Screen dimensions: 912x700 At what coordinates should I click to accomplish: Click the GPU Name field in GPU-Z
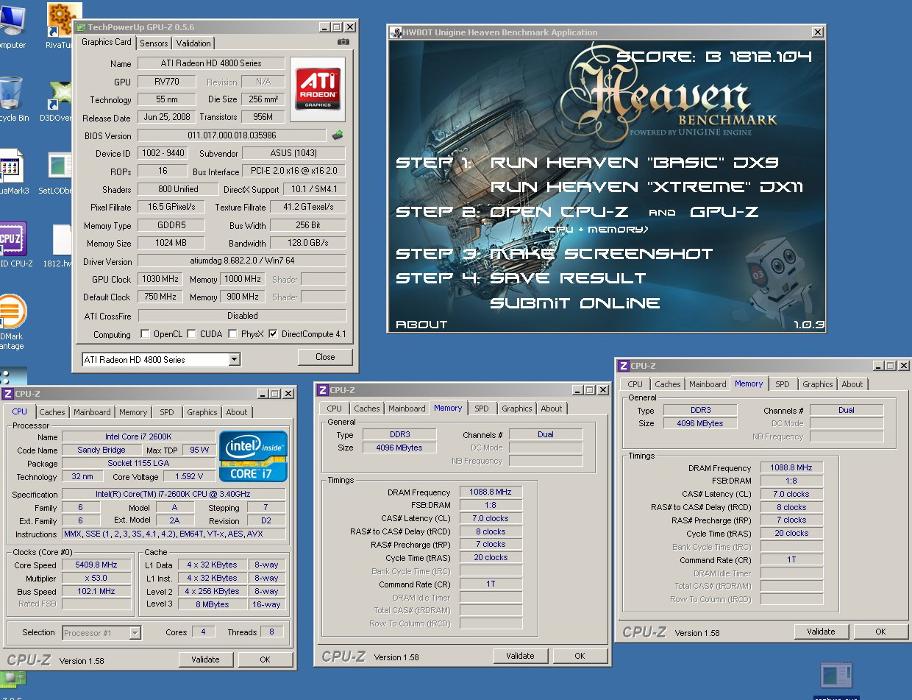point(211,63)
